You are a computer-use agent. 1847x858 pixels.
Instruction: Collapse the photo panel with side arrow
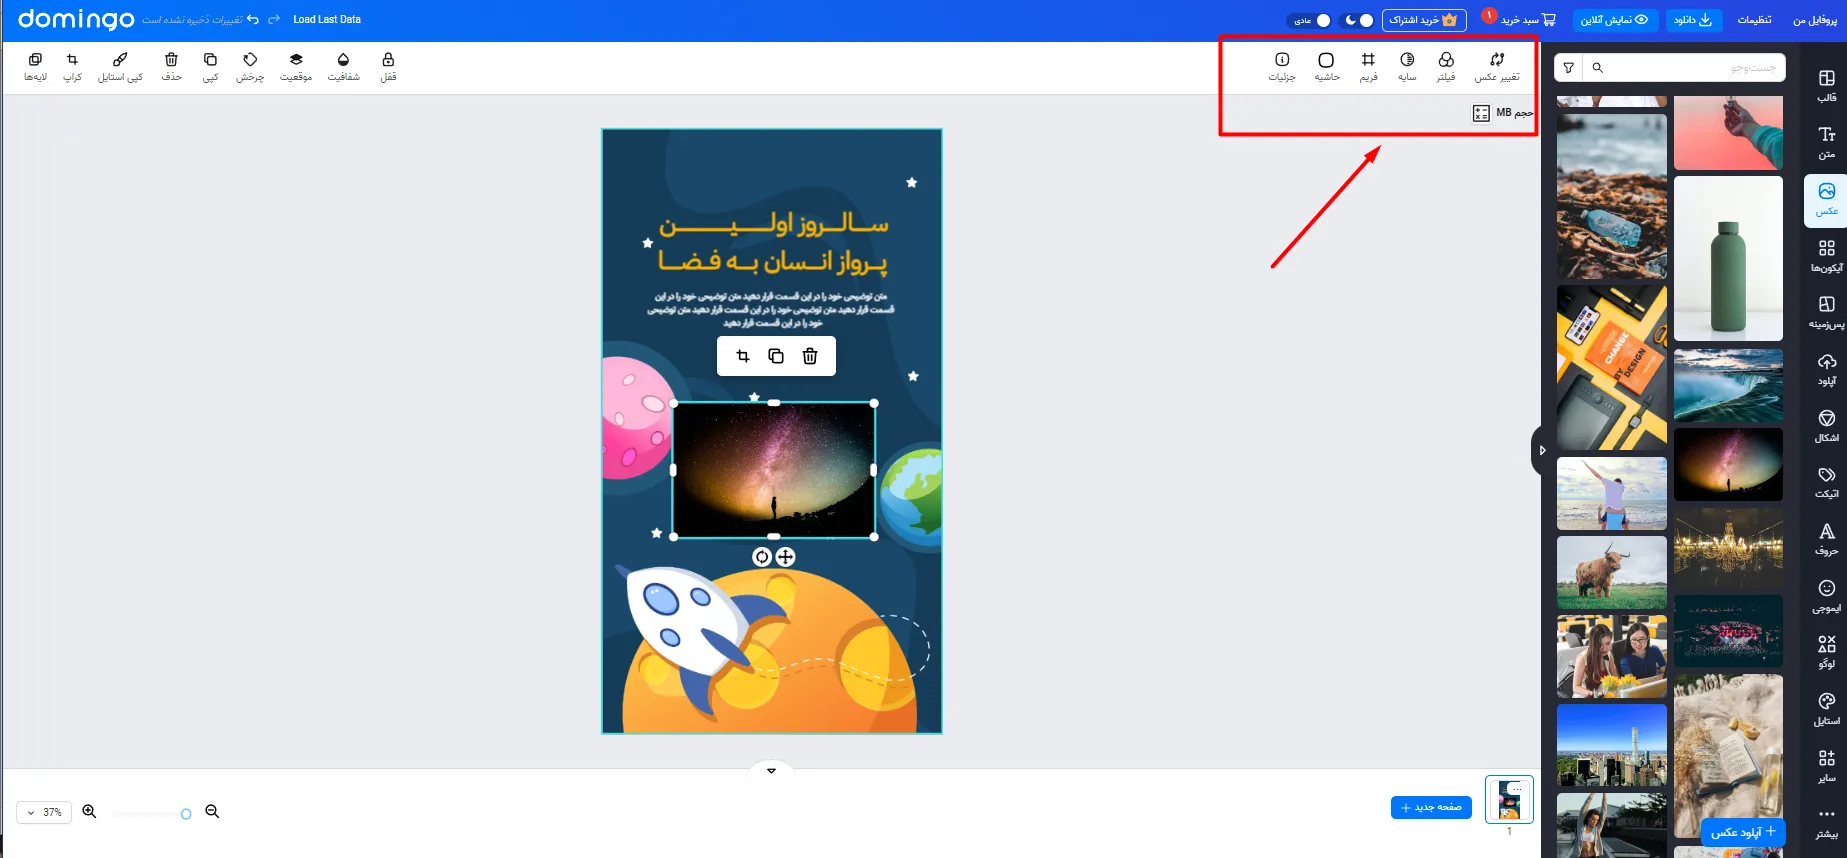(x=1541, y=450)
